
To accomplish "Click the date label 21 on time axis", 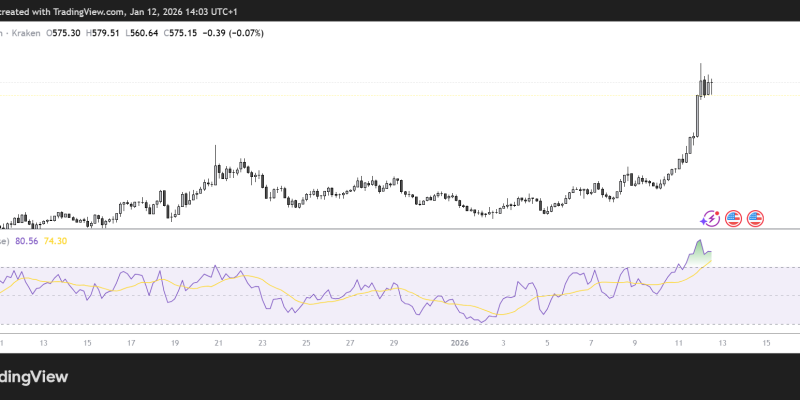I will [218, 342].
